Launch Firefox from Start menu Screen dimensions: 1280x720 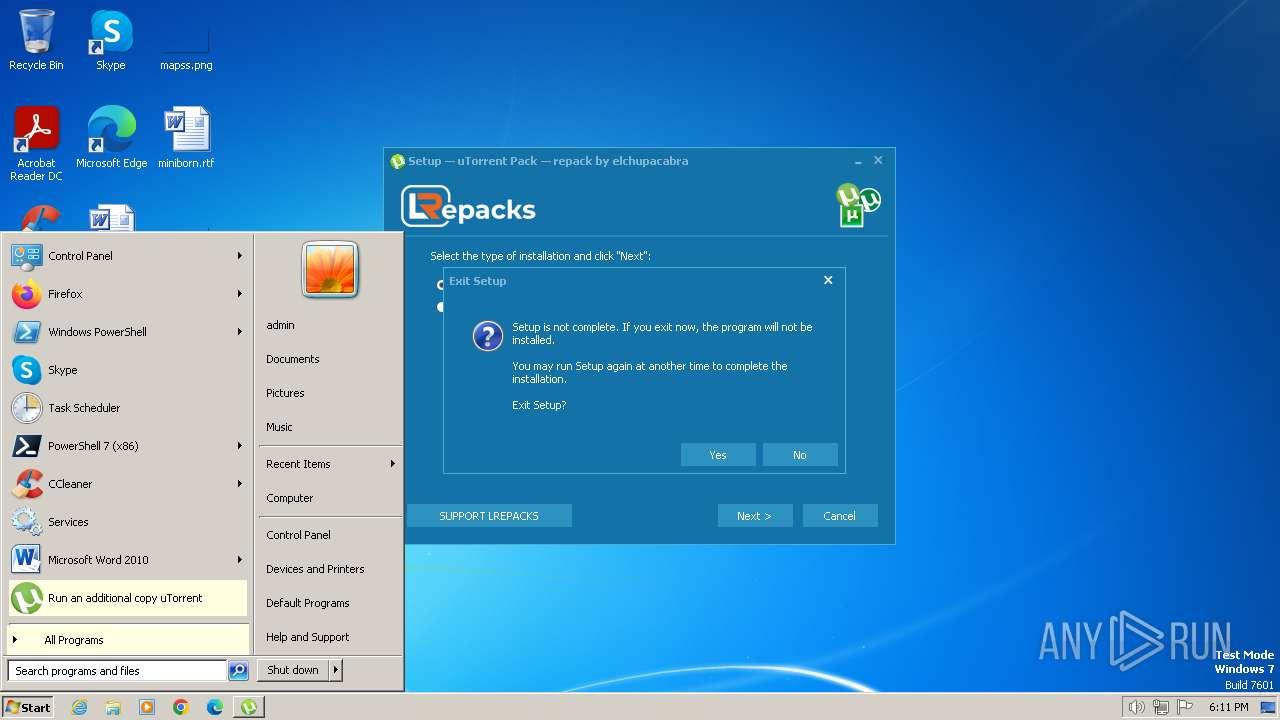coord(127,294)
